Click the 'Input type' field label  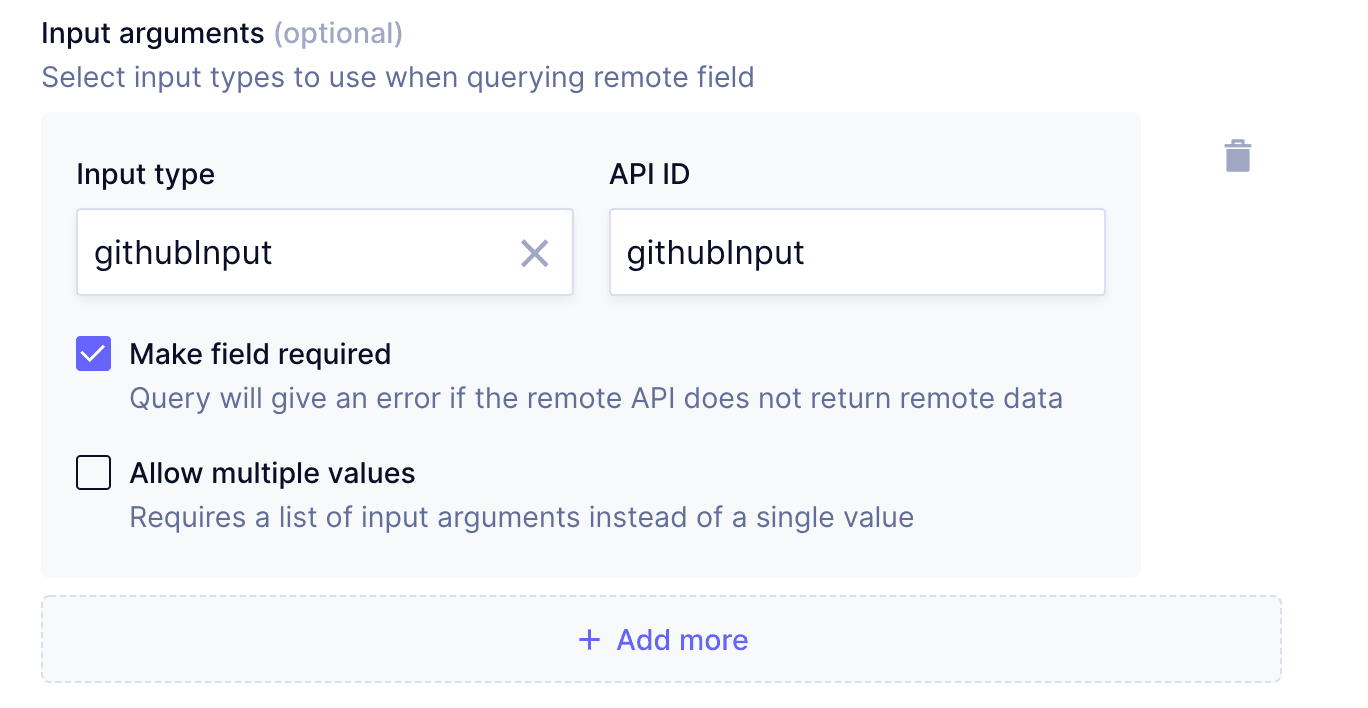pos(145,175)
